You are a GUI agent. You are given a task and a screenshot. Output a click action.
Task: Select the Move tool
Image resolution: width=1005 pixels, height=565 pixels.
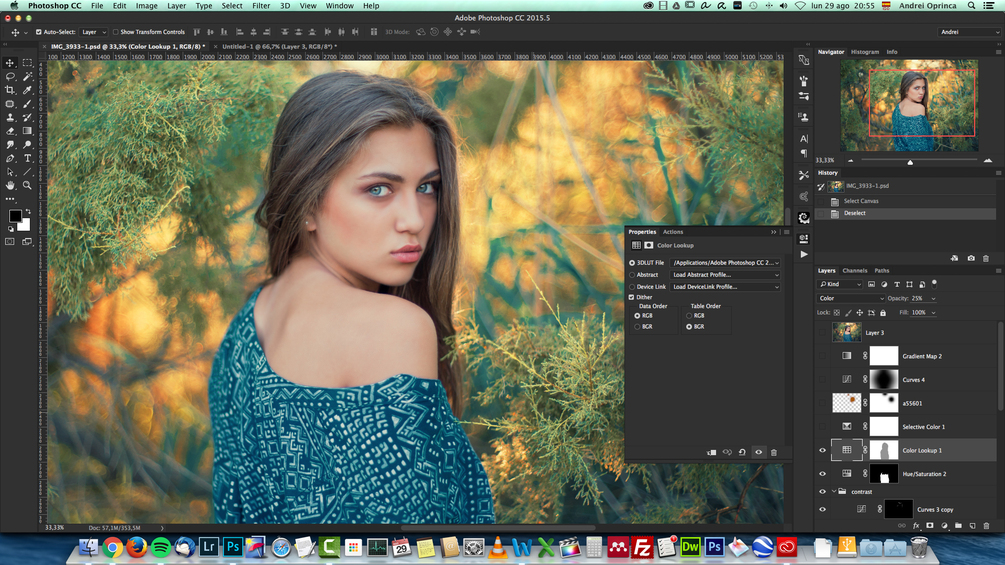pyautogui.click(x=10, y=63)
